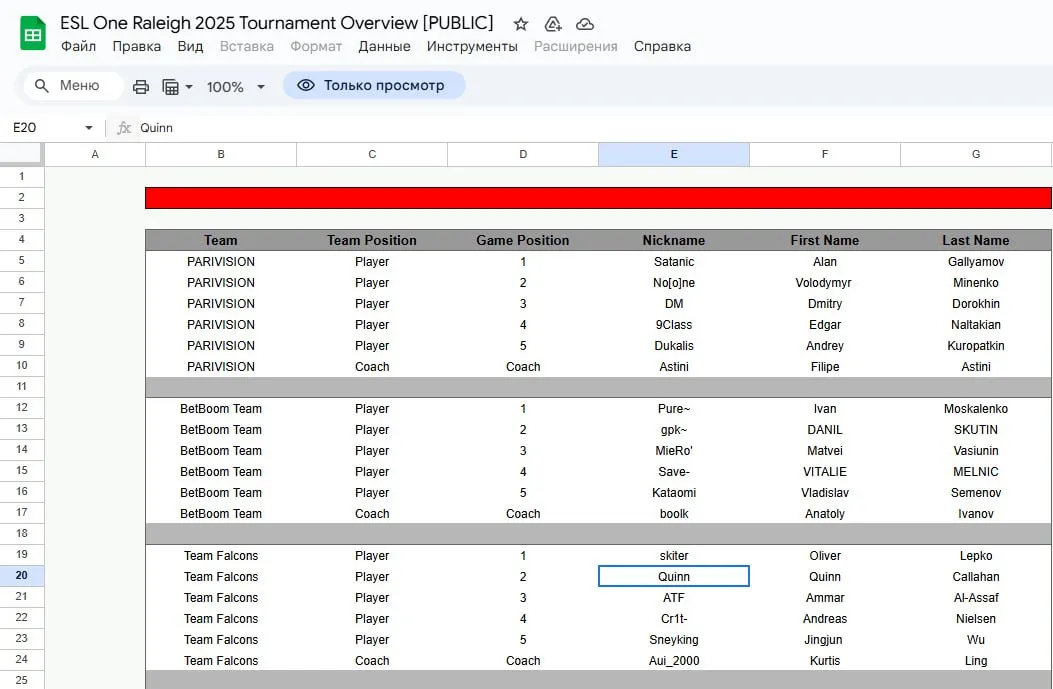The width and height of the screenshot is (1053, 689).
Task: Open the Вставка menu
Action: click(x=246, y=46)
